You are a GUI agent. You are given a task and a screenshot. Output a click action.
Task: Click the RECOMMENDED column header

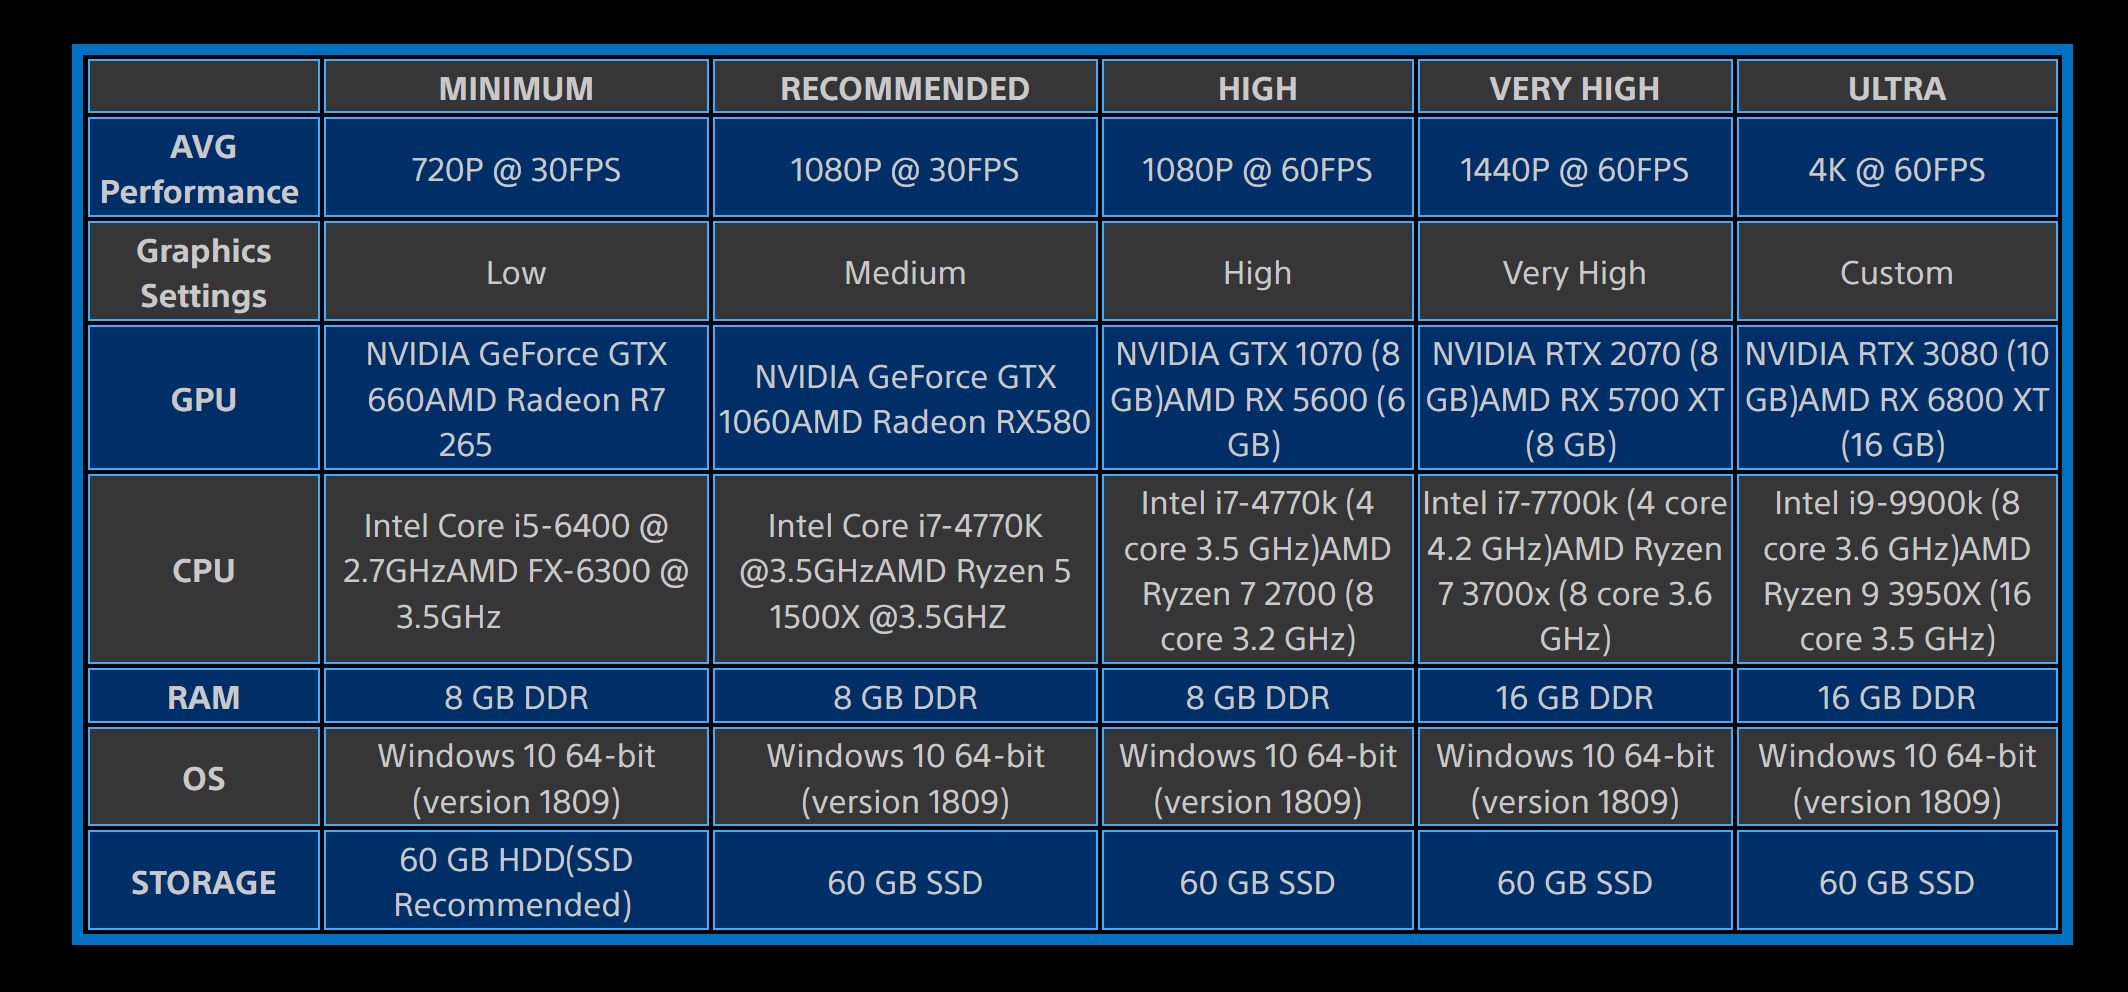(x=904, y=88)
